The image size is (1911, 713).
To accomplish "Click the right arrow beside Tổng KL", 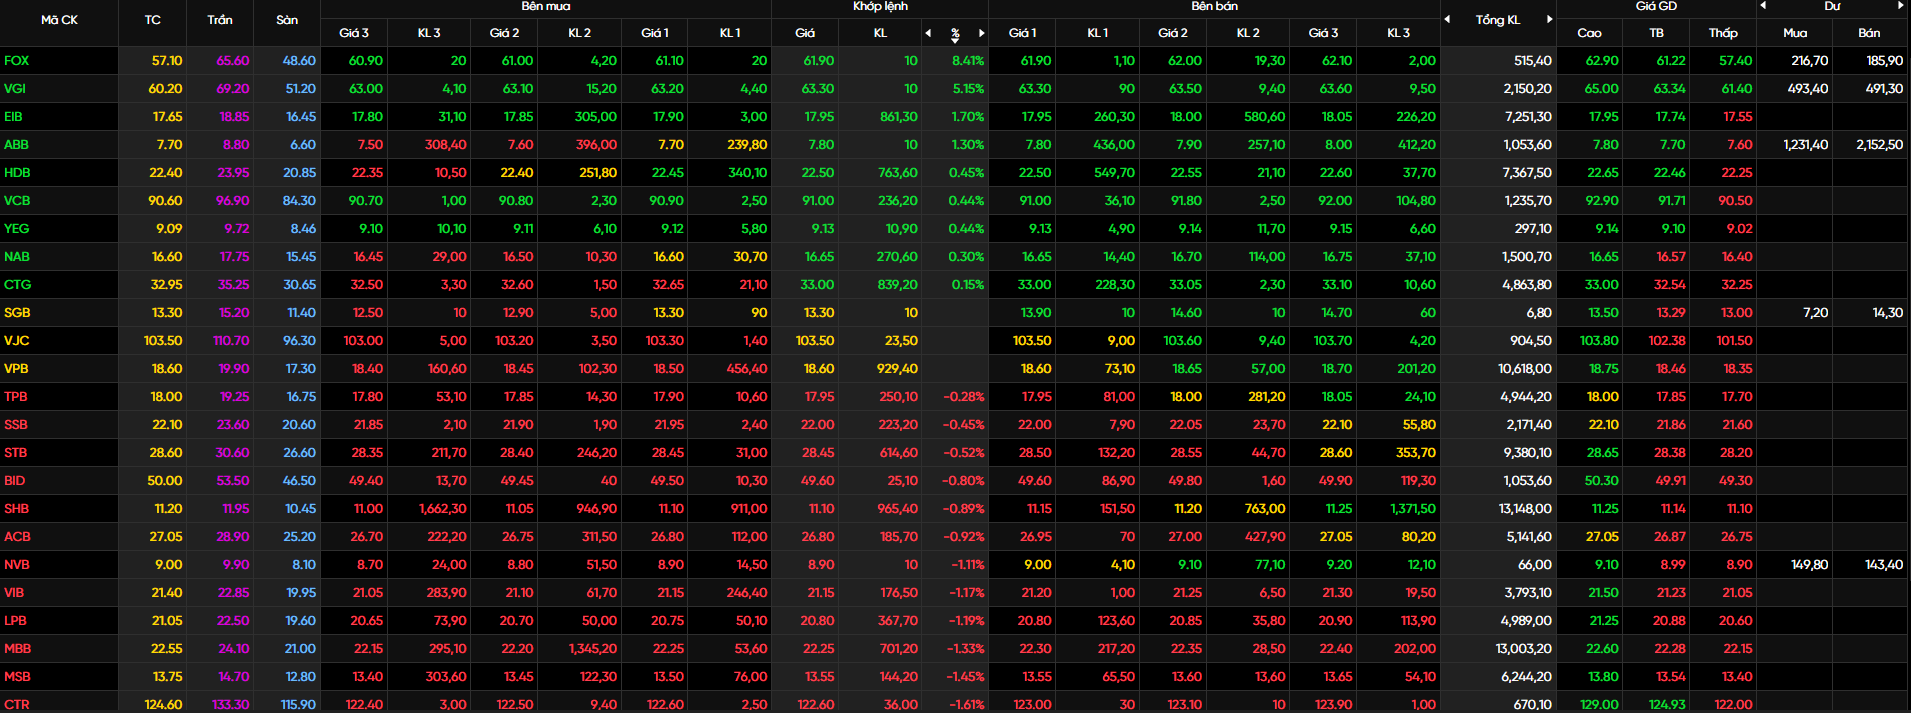I will tap(1550, 19).
